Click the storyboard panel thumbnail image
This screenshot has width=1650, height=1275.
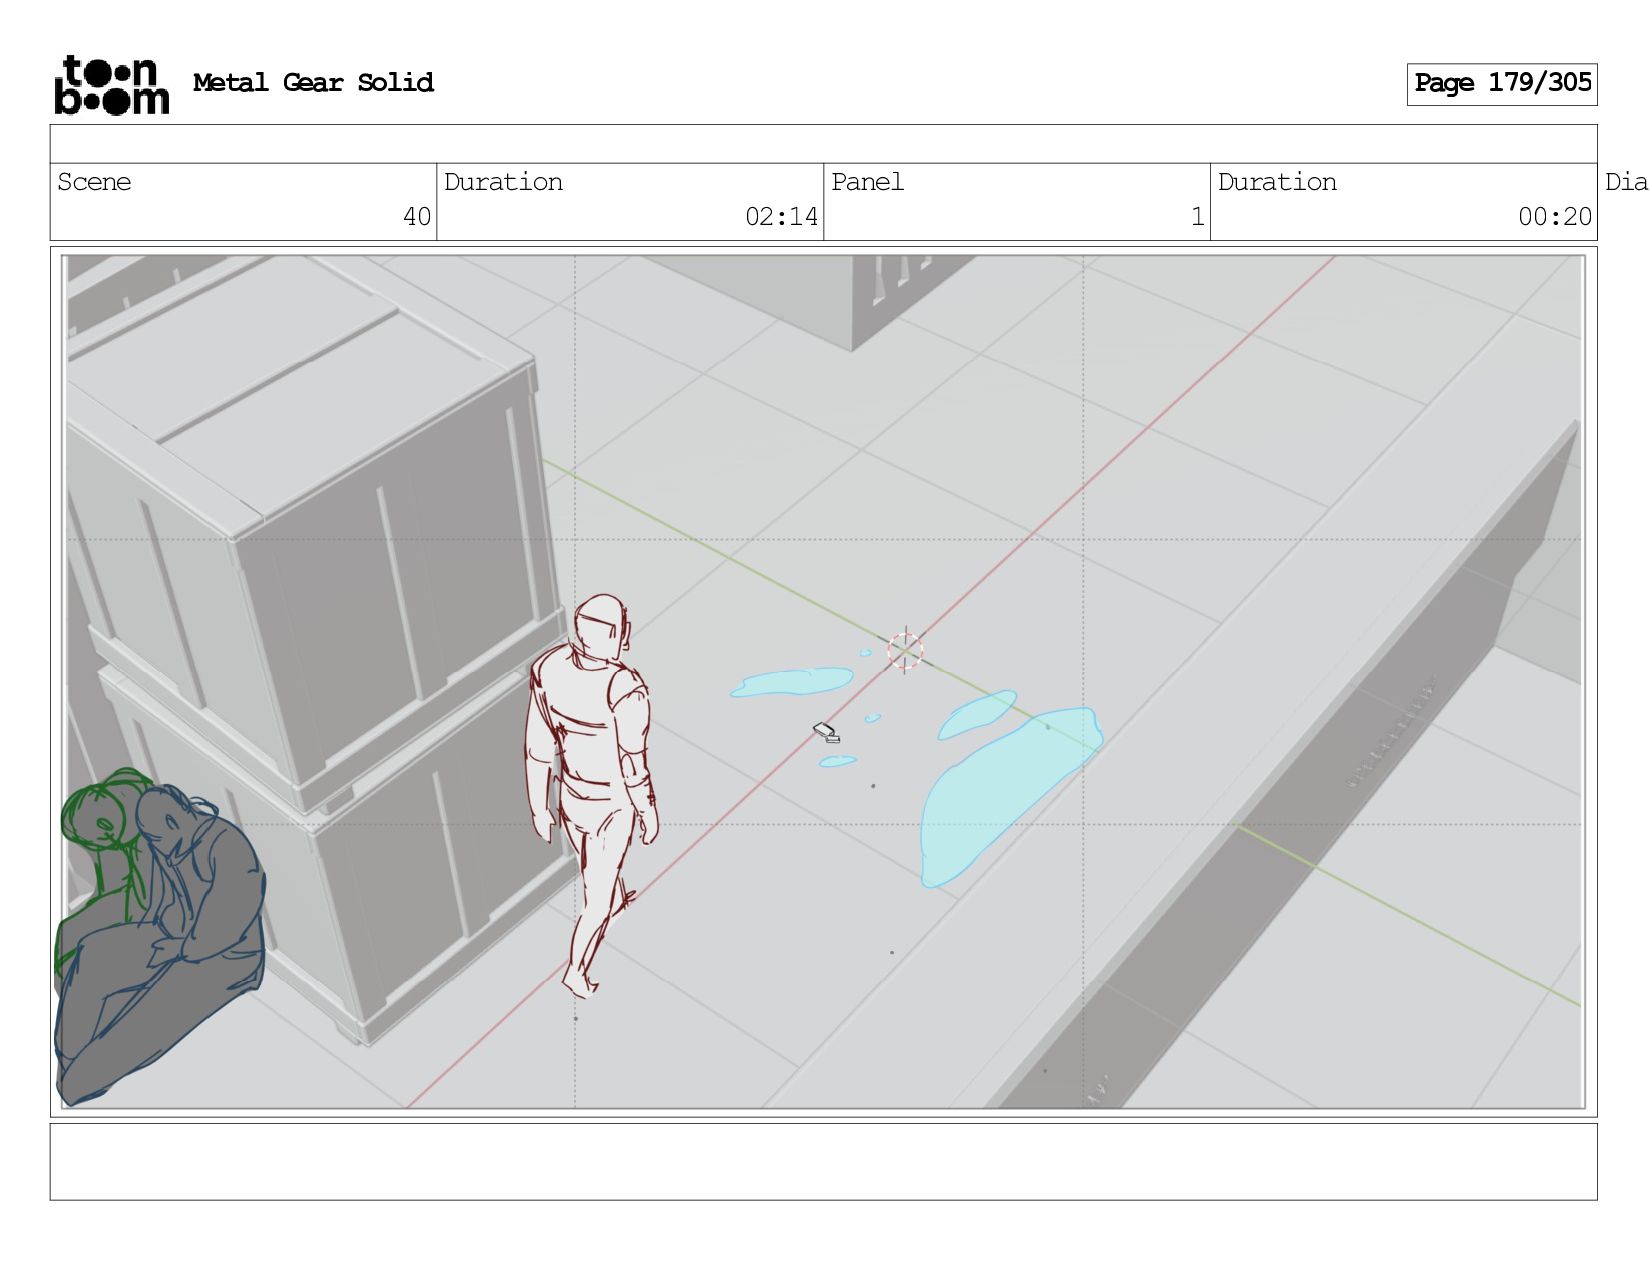point(823,682)
